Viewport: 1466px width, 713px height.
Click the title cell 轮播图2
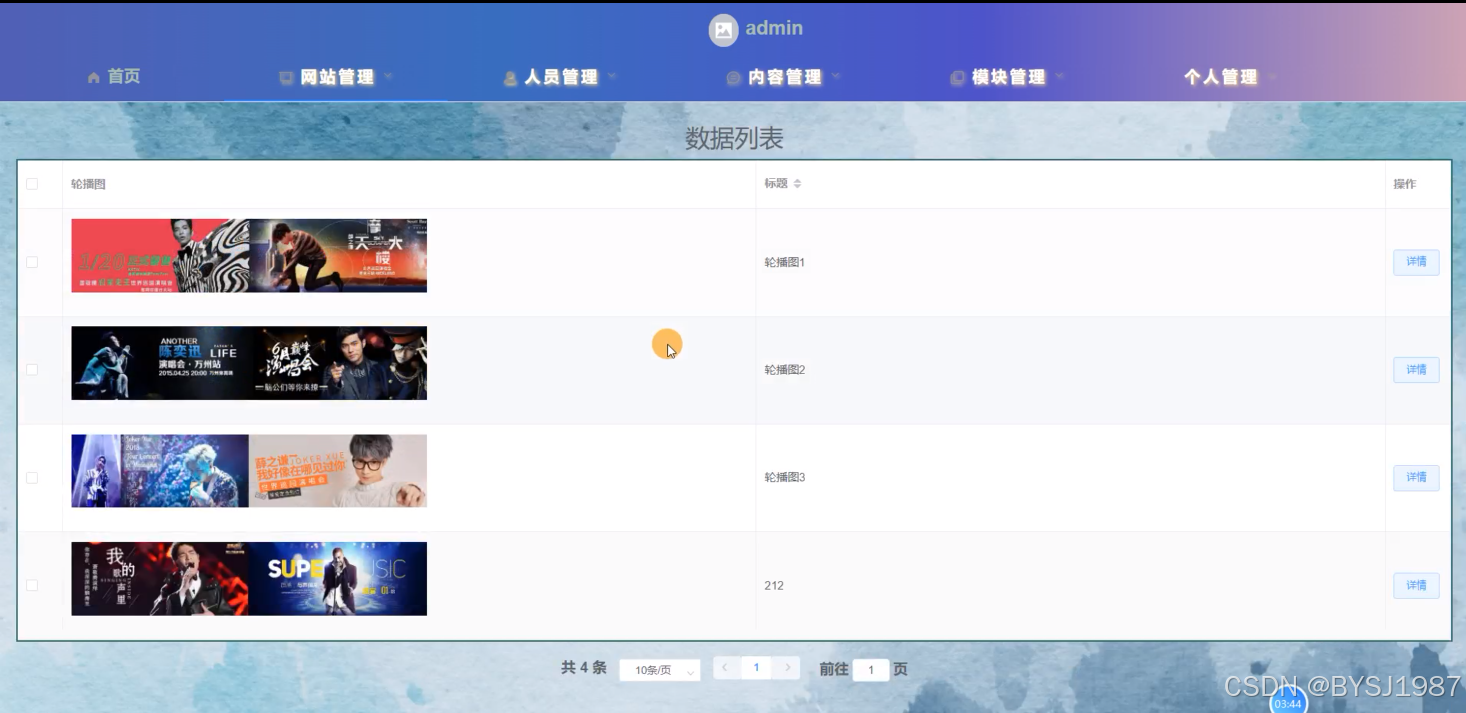click(x=784, y=370)
